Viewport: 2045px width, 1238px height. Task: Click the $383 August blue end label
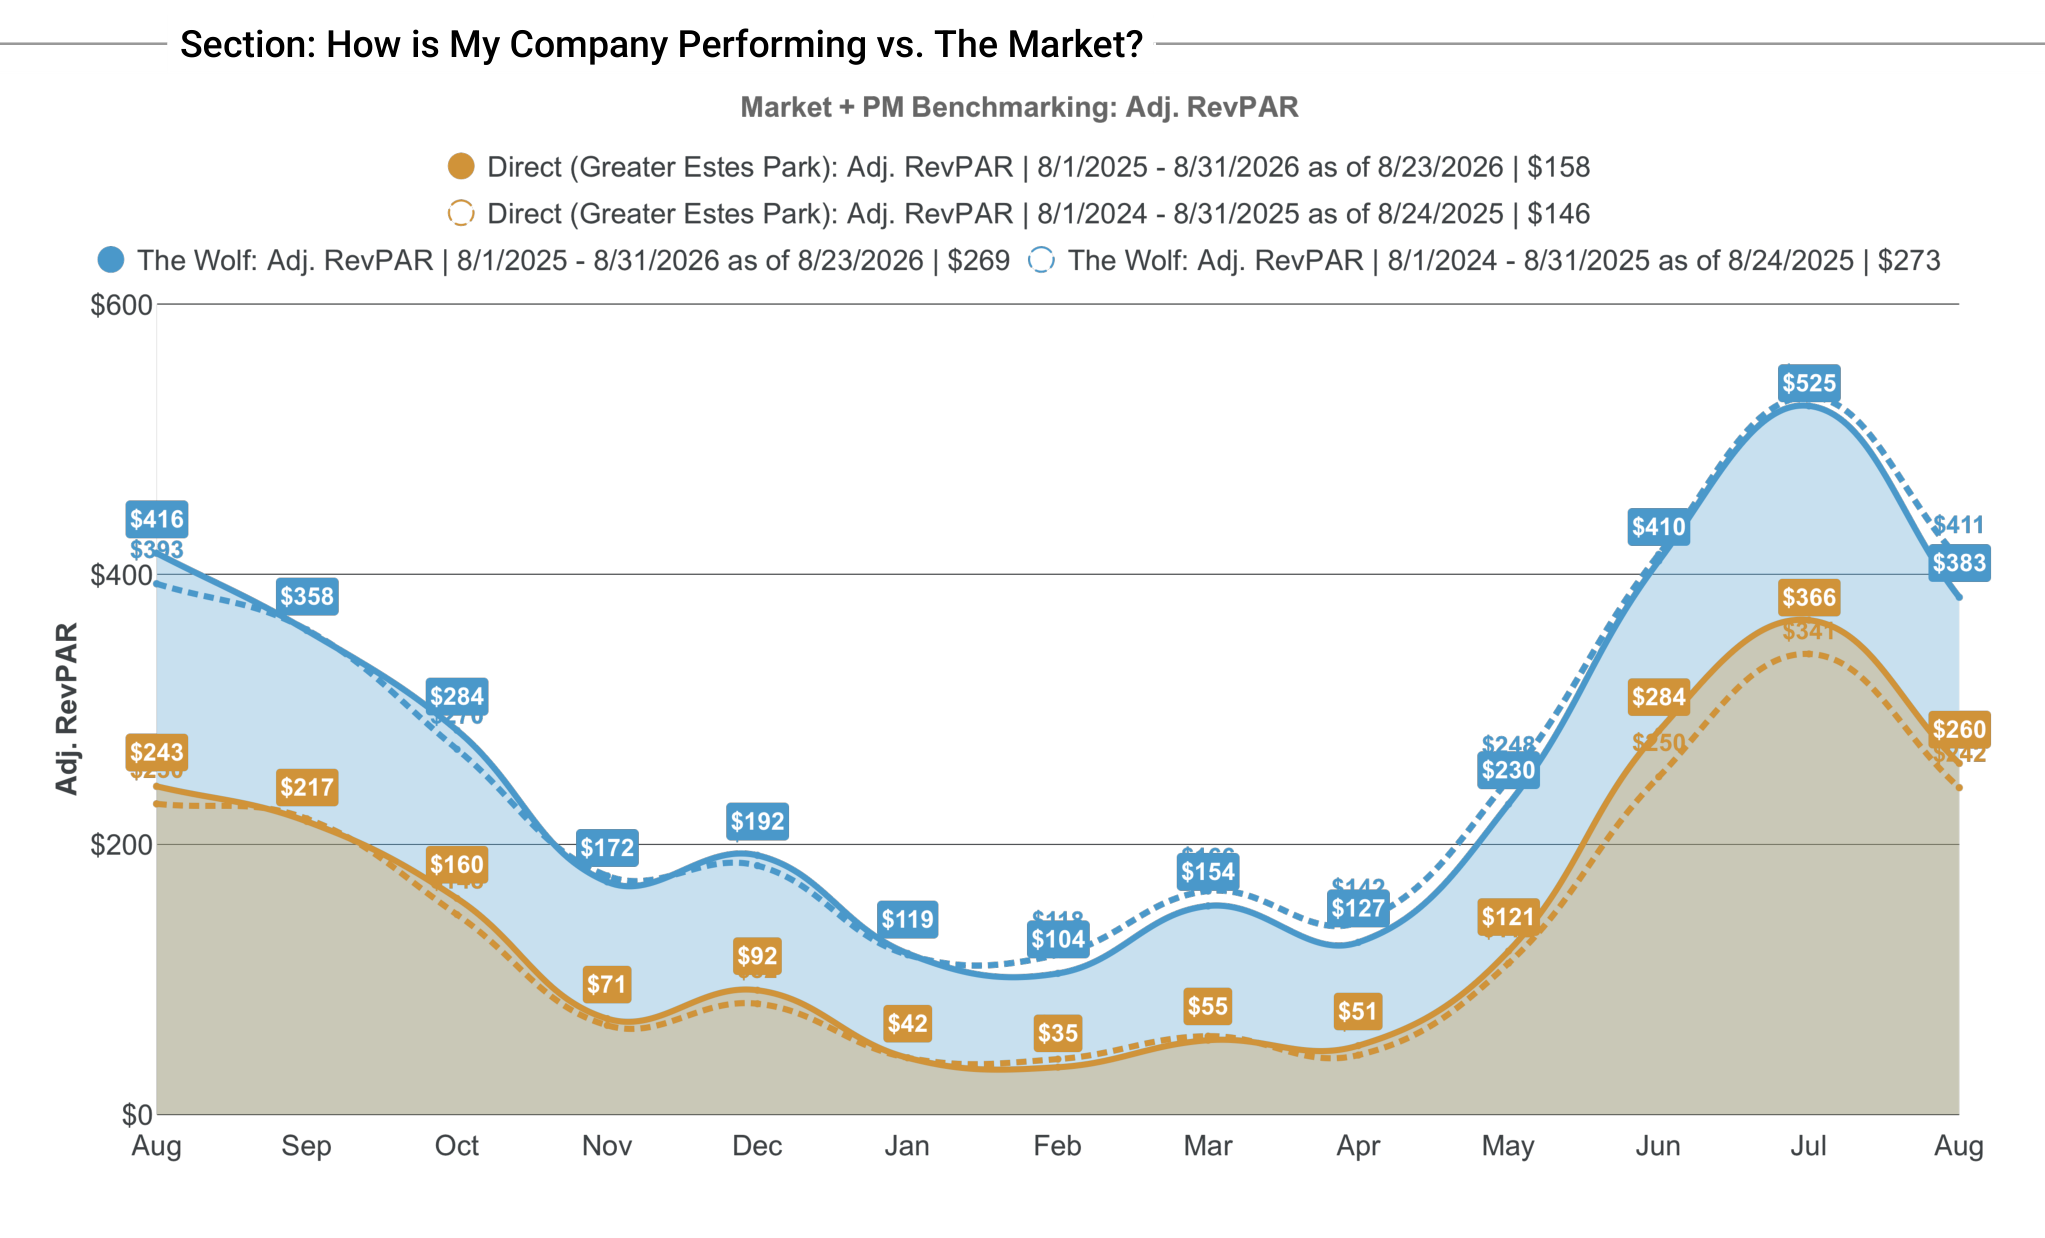coord(1959,563)
